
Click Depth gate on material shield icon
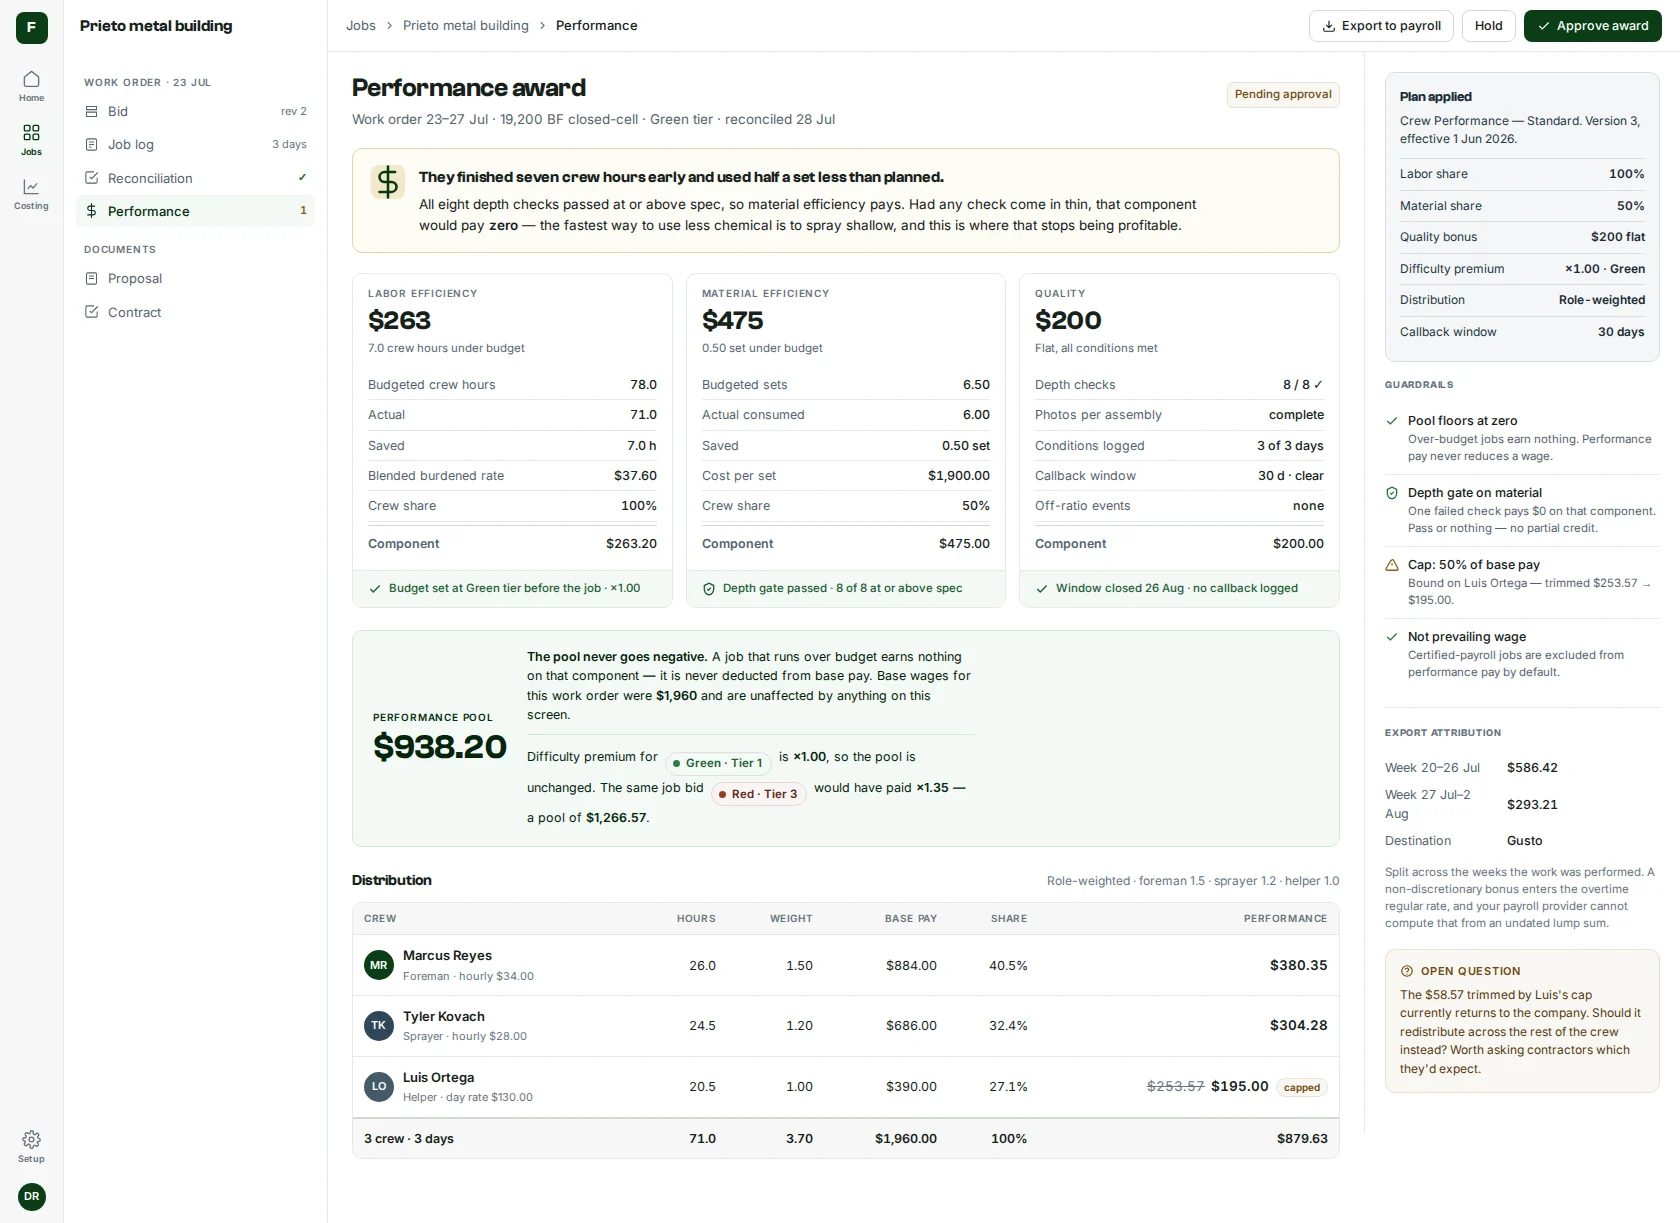[x=1392, y=493]
